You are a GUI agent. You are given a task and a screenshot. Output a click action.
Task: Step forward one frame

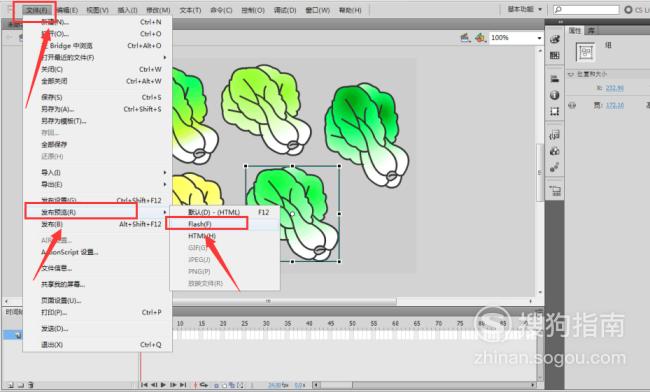coord(173,385)
